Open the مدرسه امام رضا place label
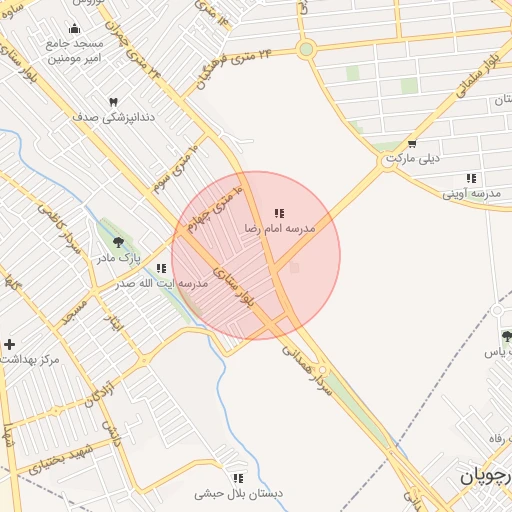 click(280, 228)
